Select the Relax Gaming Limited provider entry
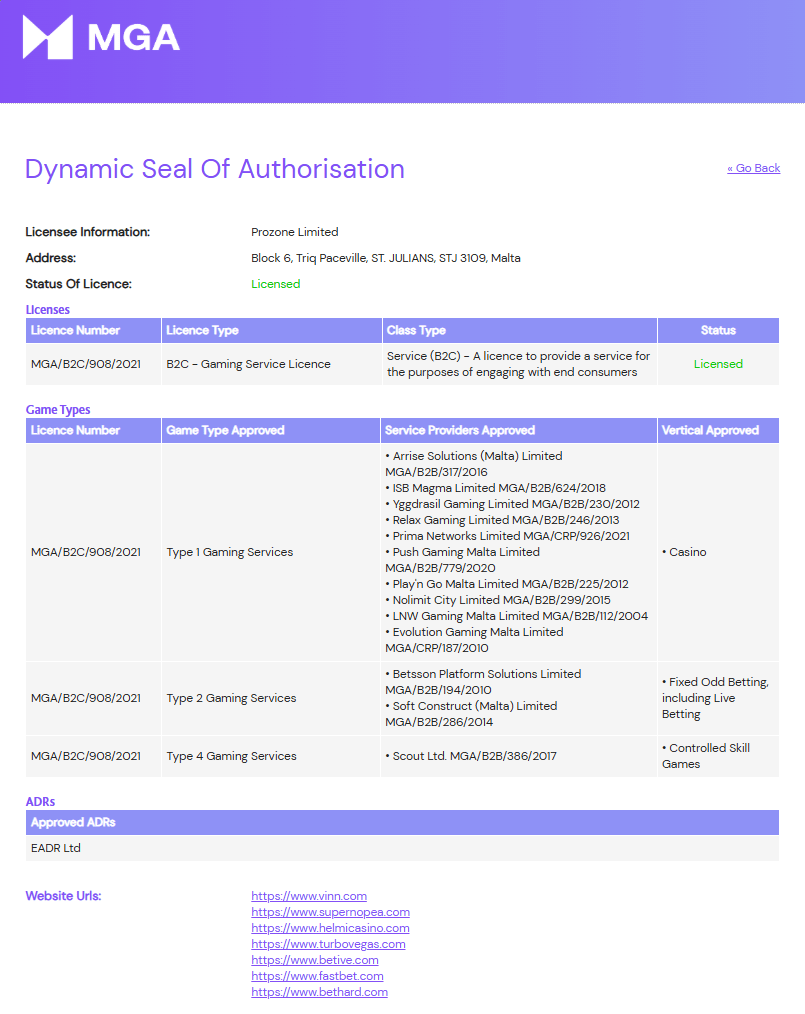Image resolution: width=805 pixels, height=1014 pixels. point(502,520)
